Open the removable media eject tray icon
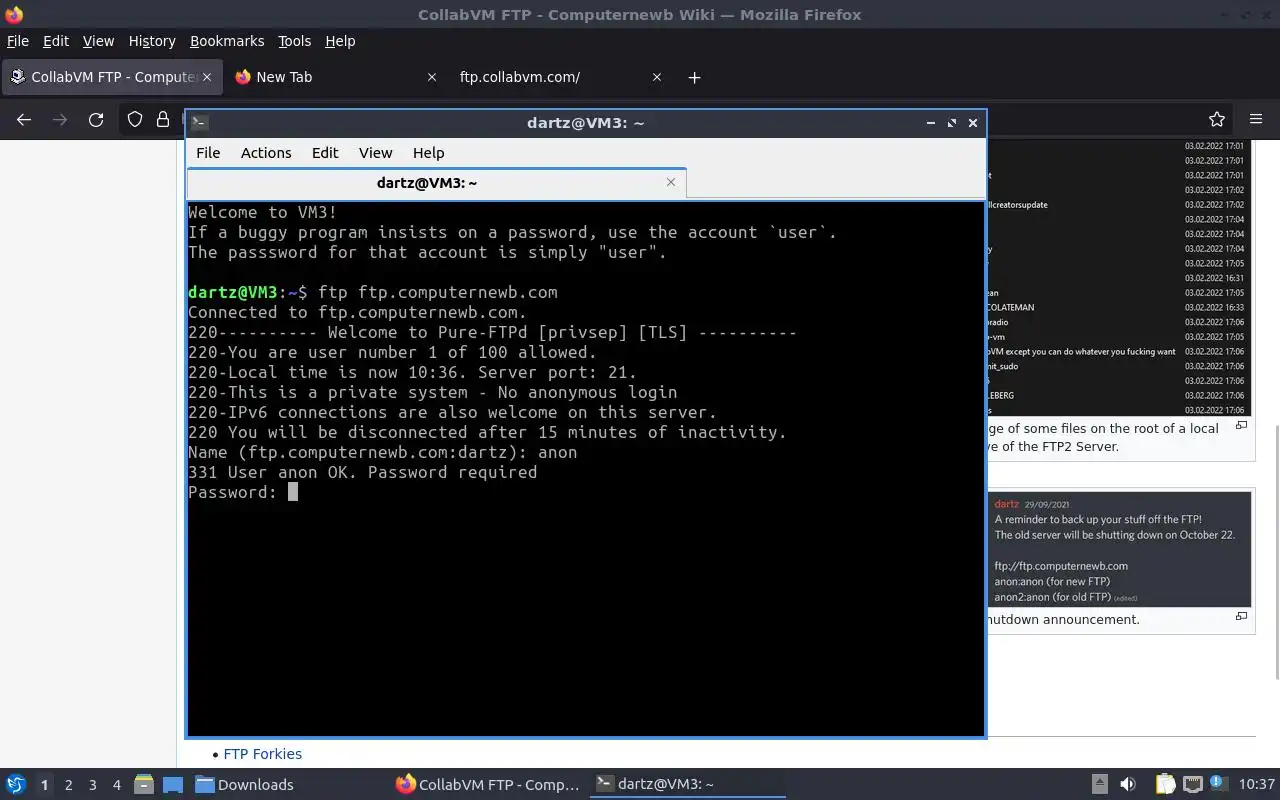 (x=1100, y=785)
